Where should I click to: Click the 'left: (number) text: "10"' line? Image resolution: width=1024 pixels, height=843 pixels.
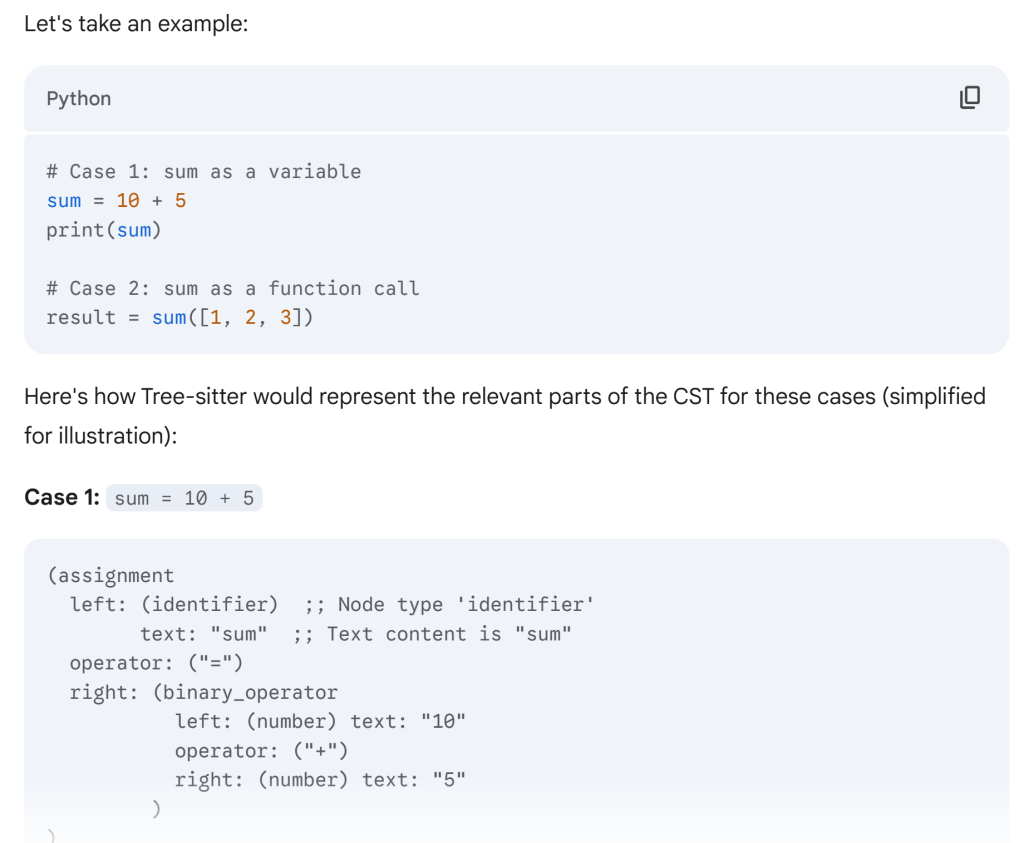[320, 721]
